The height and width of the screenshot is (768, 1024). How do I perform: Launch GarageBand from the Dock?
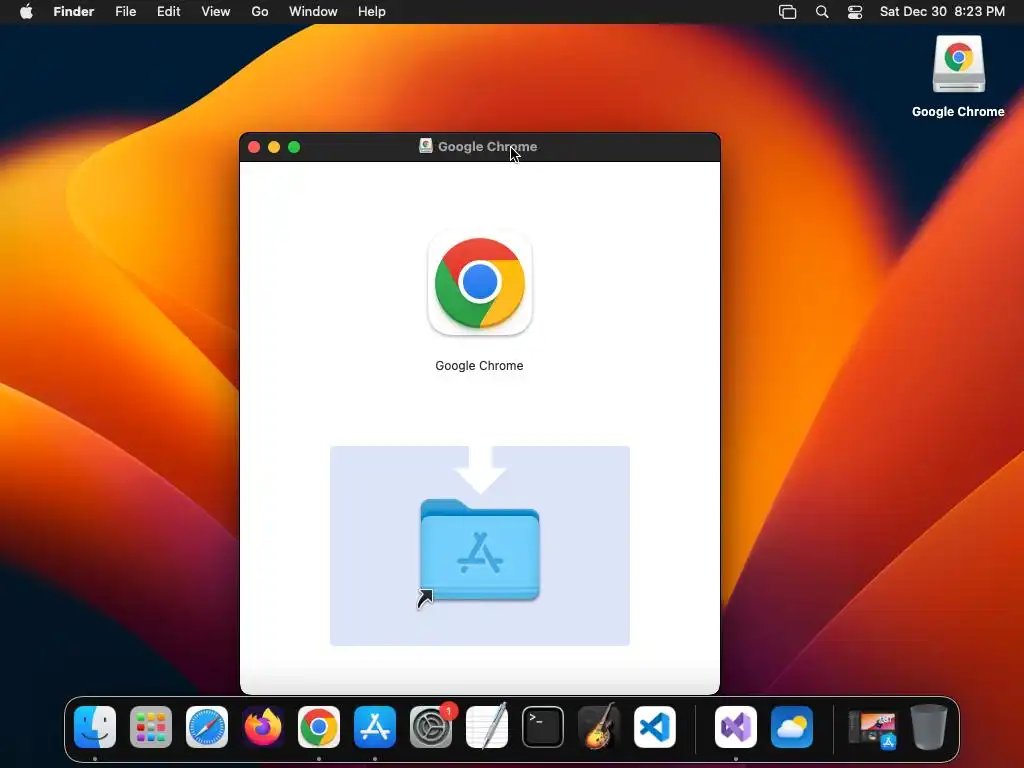click(x=599, y=727)
